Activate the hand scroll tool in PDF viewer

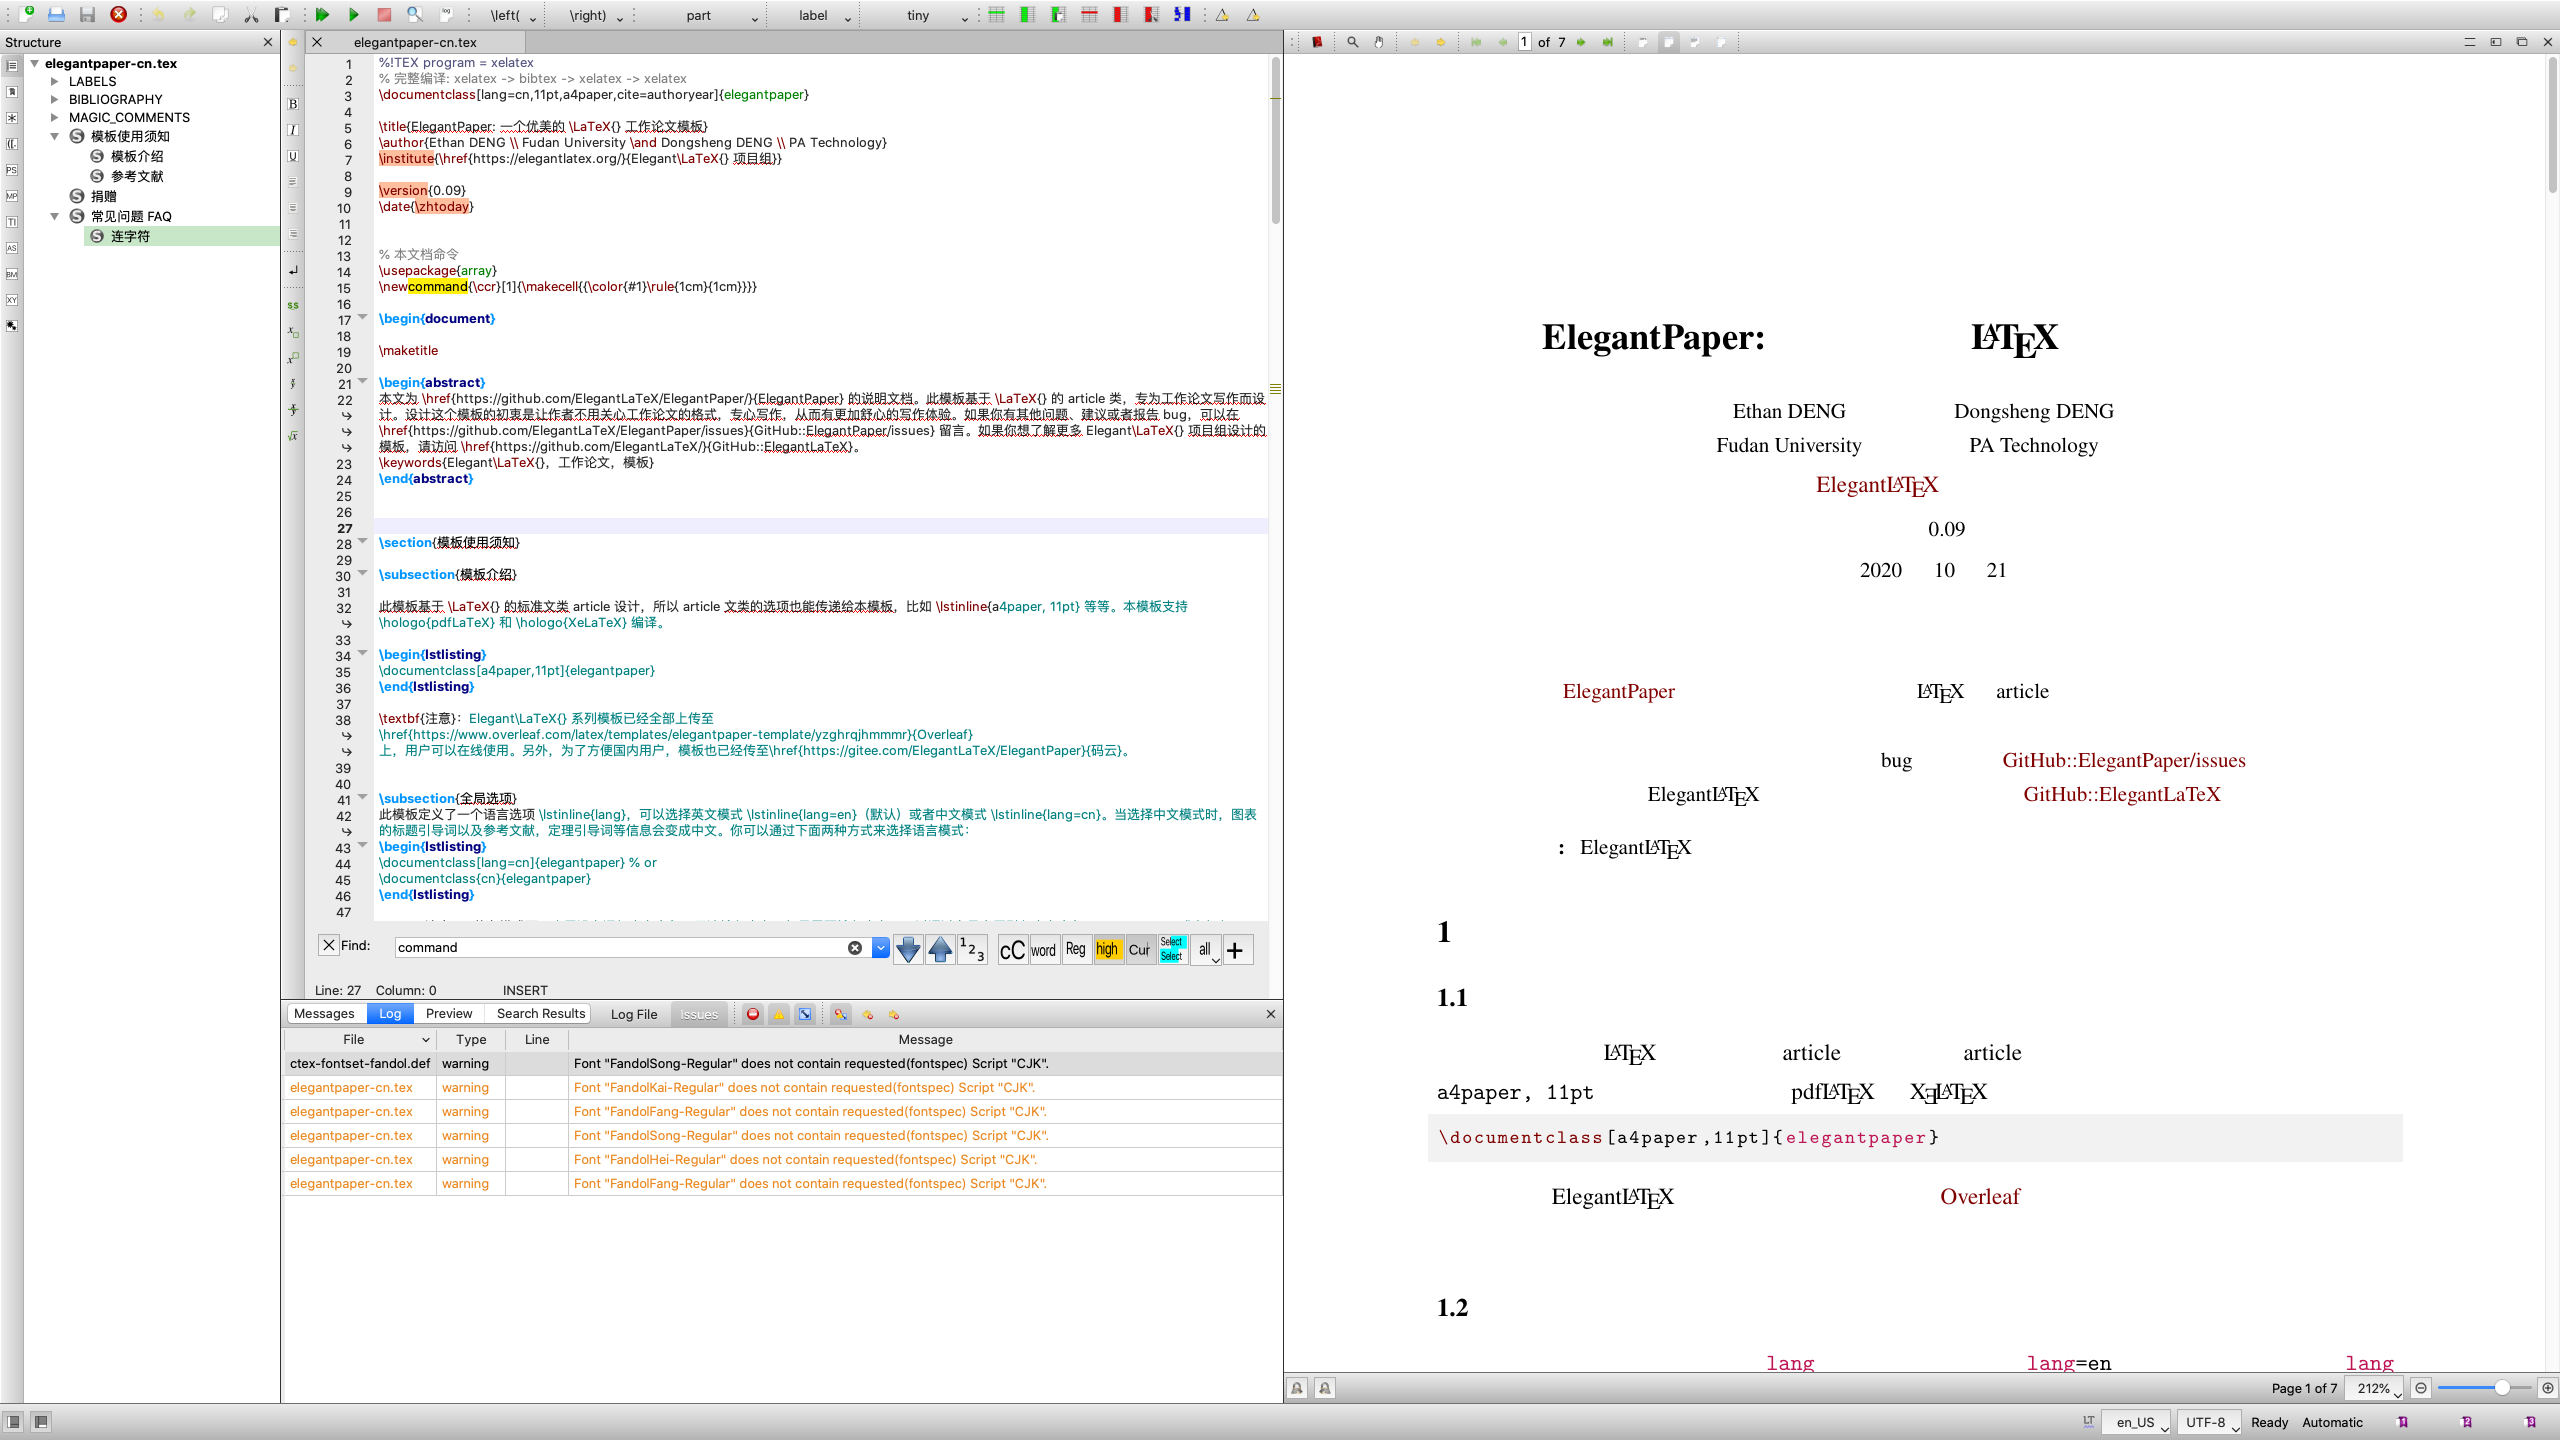coord(1378,42)
